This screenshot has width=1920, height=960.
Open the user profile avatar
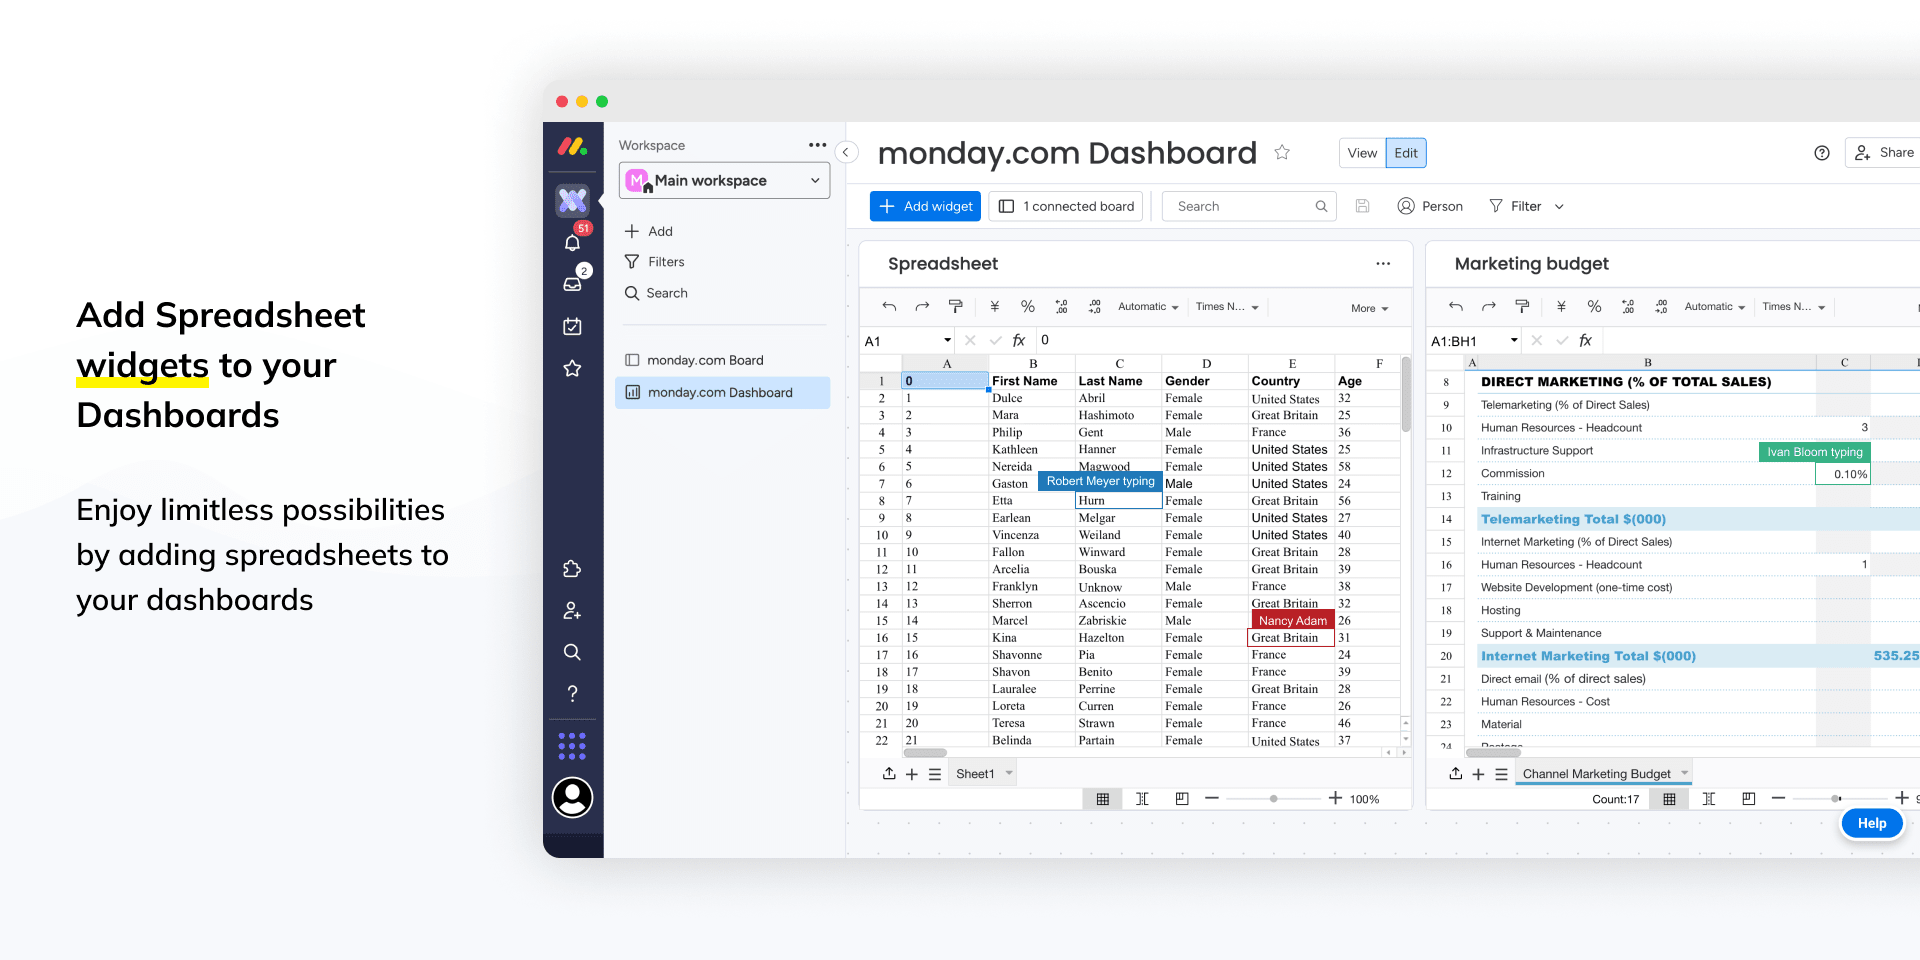point(572,797)
